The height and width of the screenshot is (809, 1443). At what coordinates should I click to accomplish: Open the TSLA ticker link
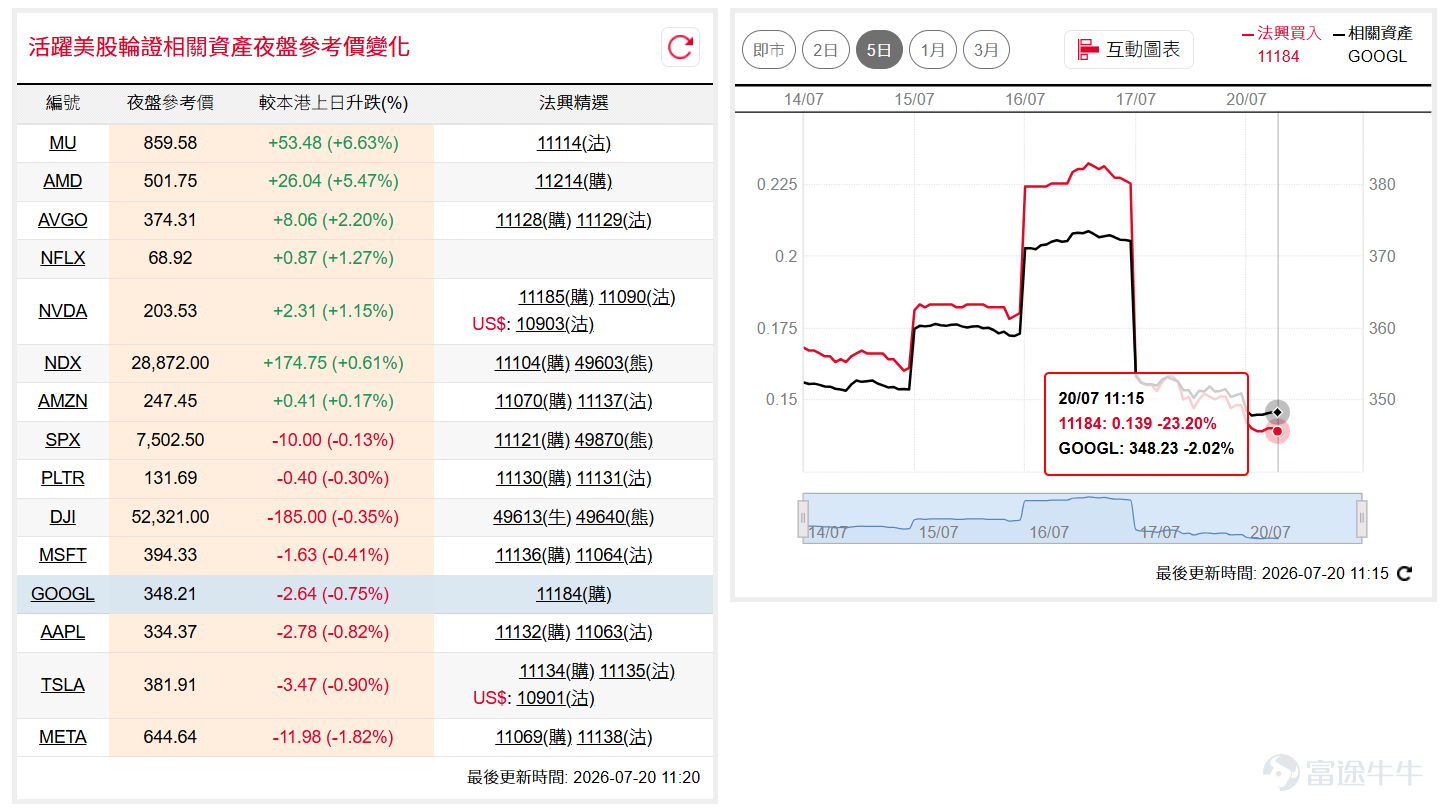(63, 685)
